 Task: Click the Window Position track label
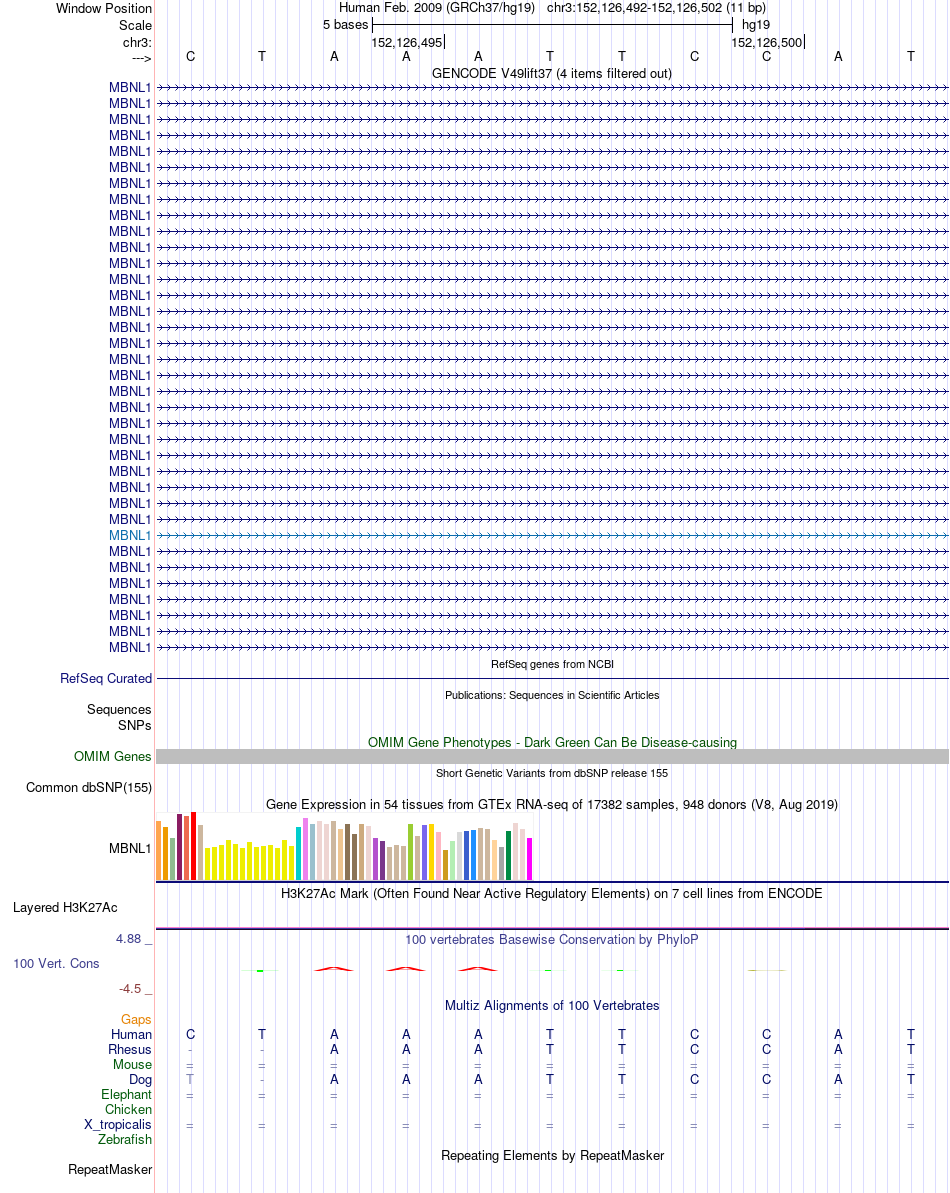pos(103,8)
